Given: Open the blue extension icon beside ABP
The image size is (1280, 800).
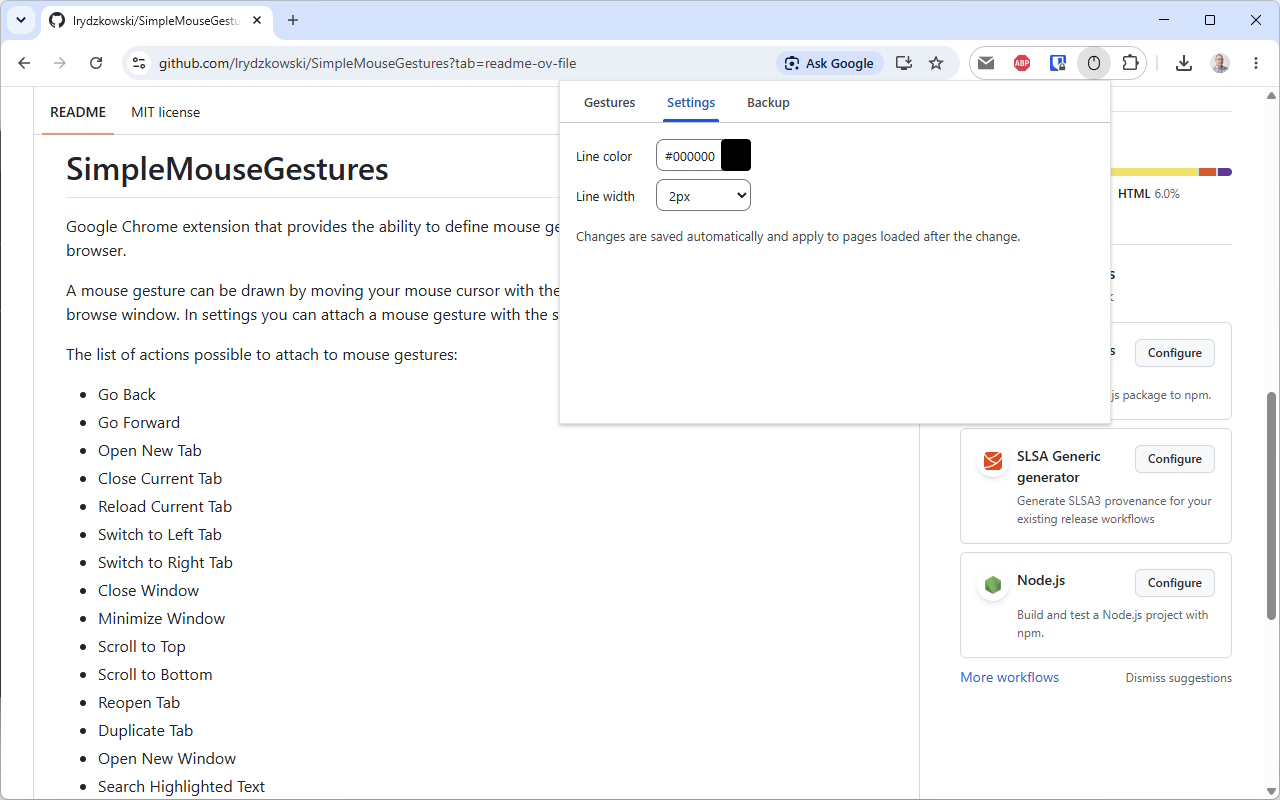Looking at the screenshot, I should (1058, 63).
